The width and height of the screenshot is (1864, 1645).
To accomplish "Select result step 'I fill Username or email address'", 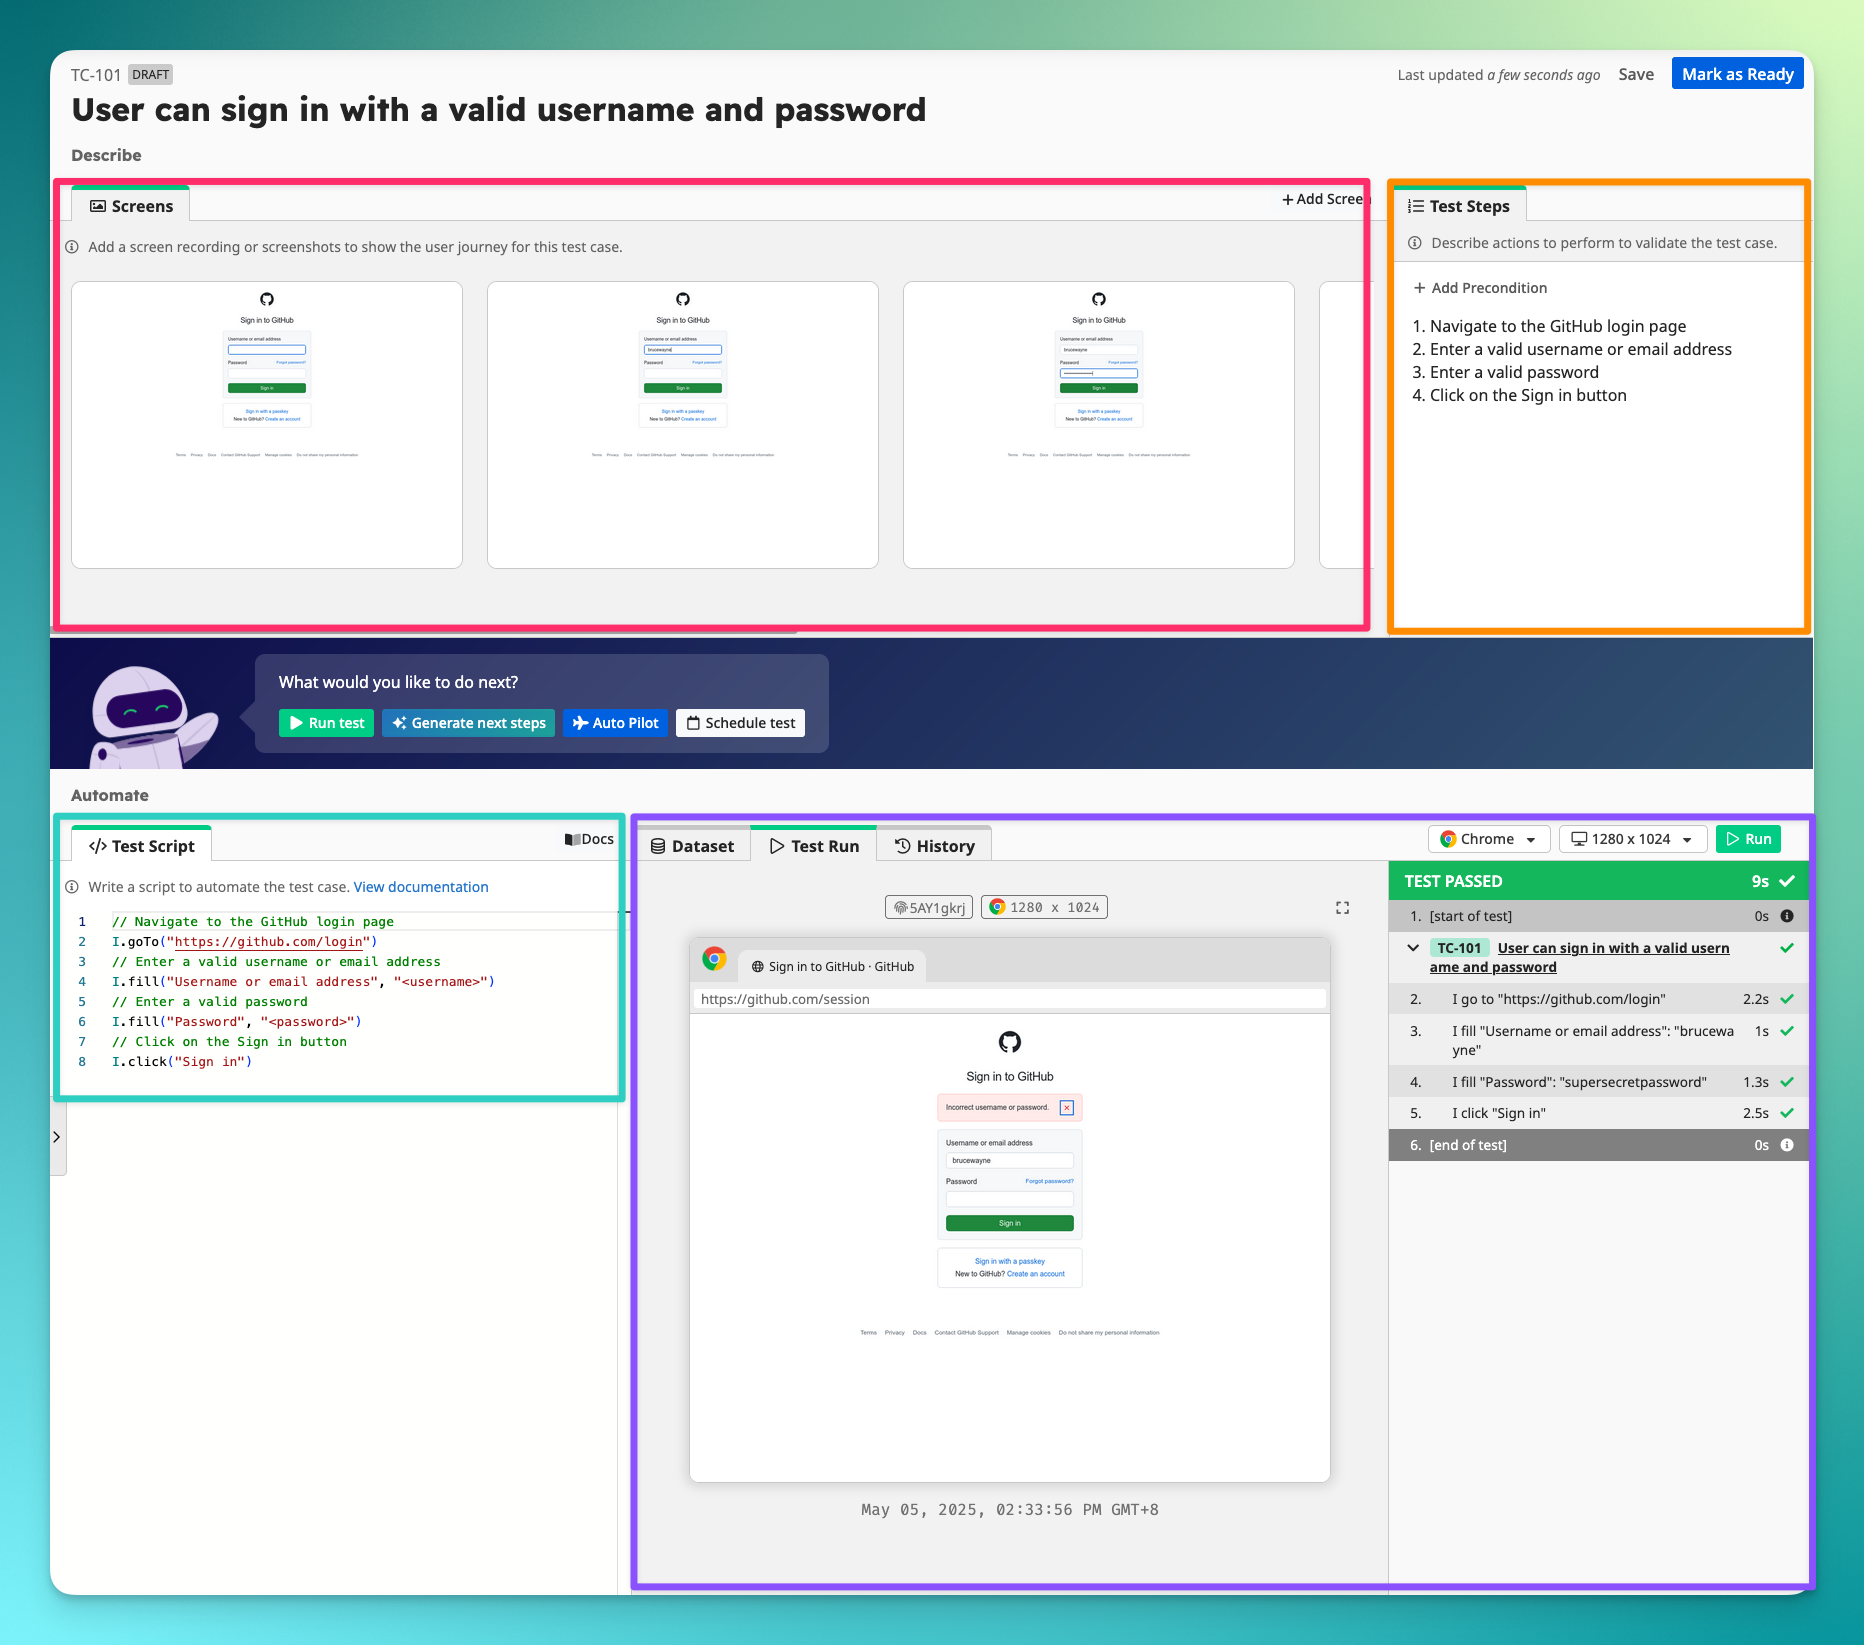I will [x=1599, y=1040].
